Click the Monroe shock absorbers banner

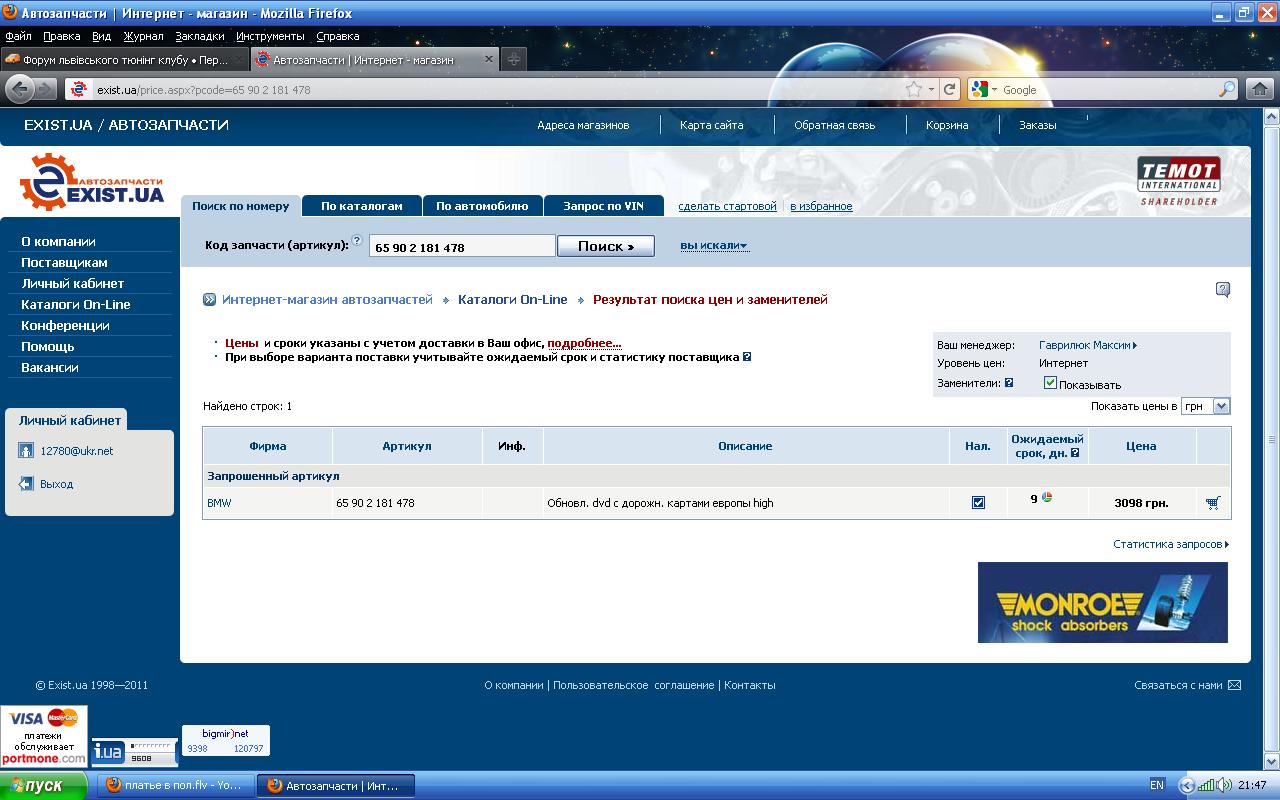tap(1102, 602)
